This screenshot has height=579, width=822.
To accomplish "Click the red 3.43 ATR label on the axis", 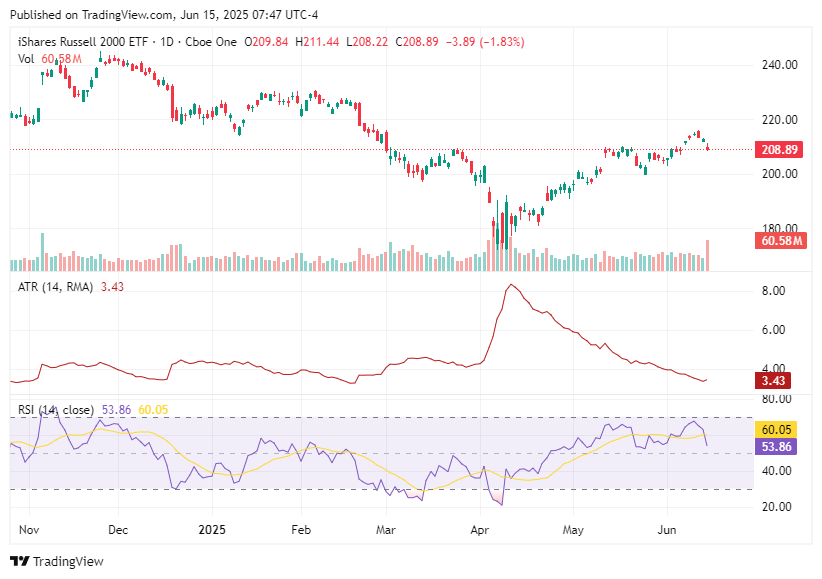I will tap(773, 380).
